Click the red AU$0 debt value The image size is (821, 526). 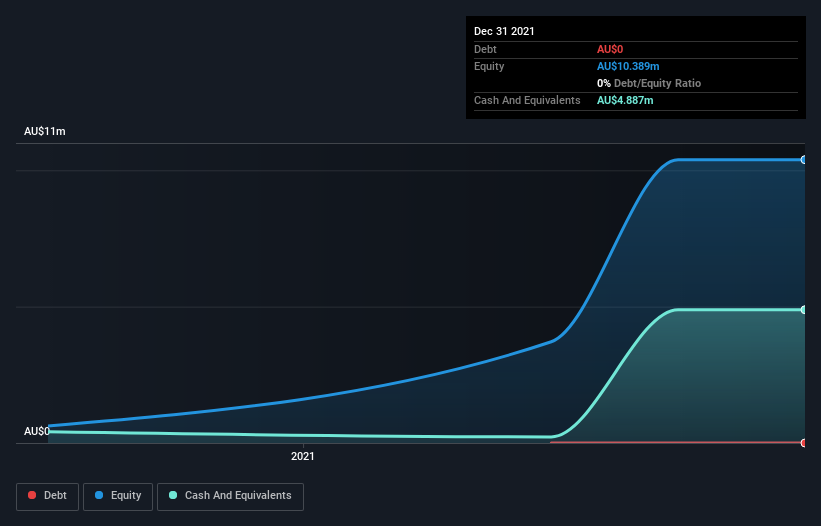(x=610, y=49)
